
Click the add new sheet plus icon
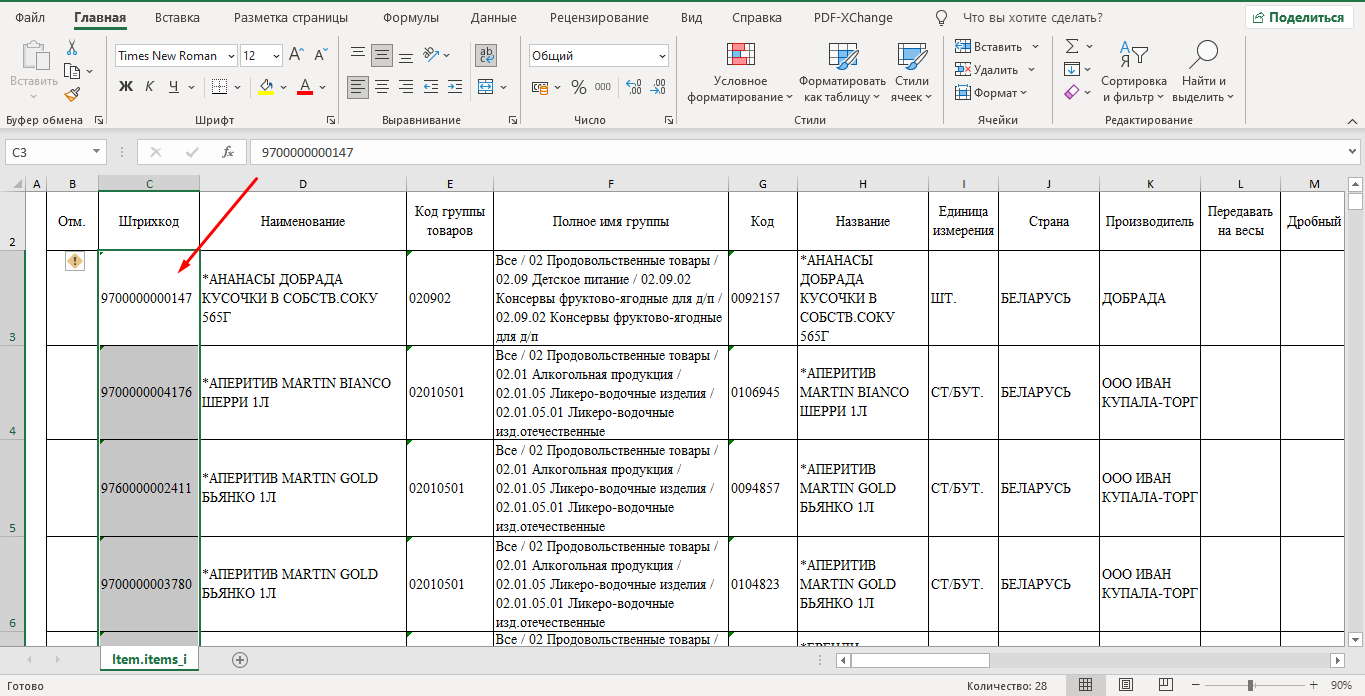(239, 660)
